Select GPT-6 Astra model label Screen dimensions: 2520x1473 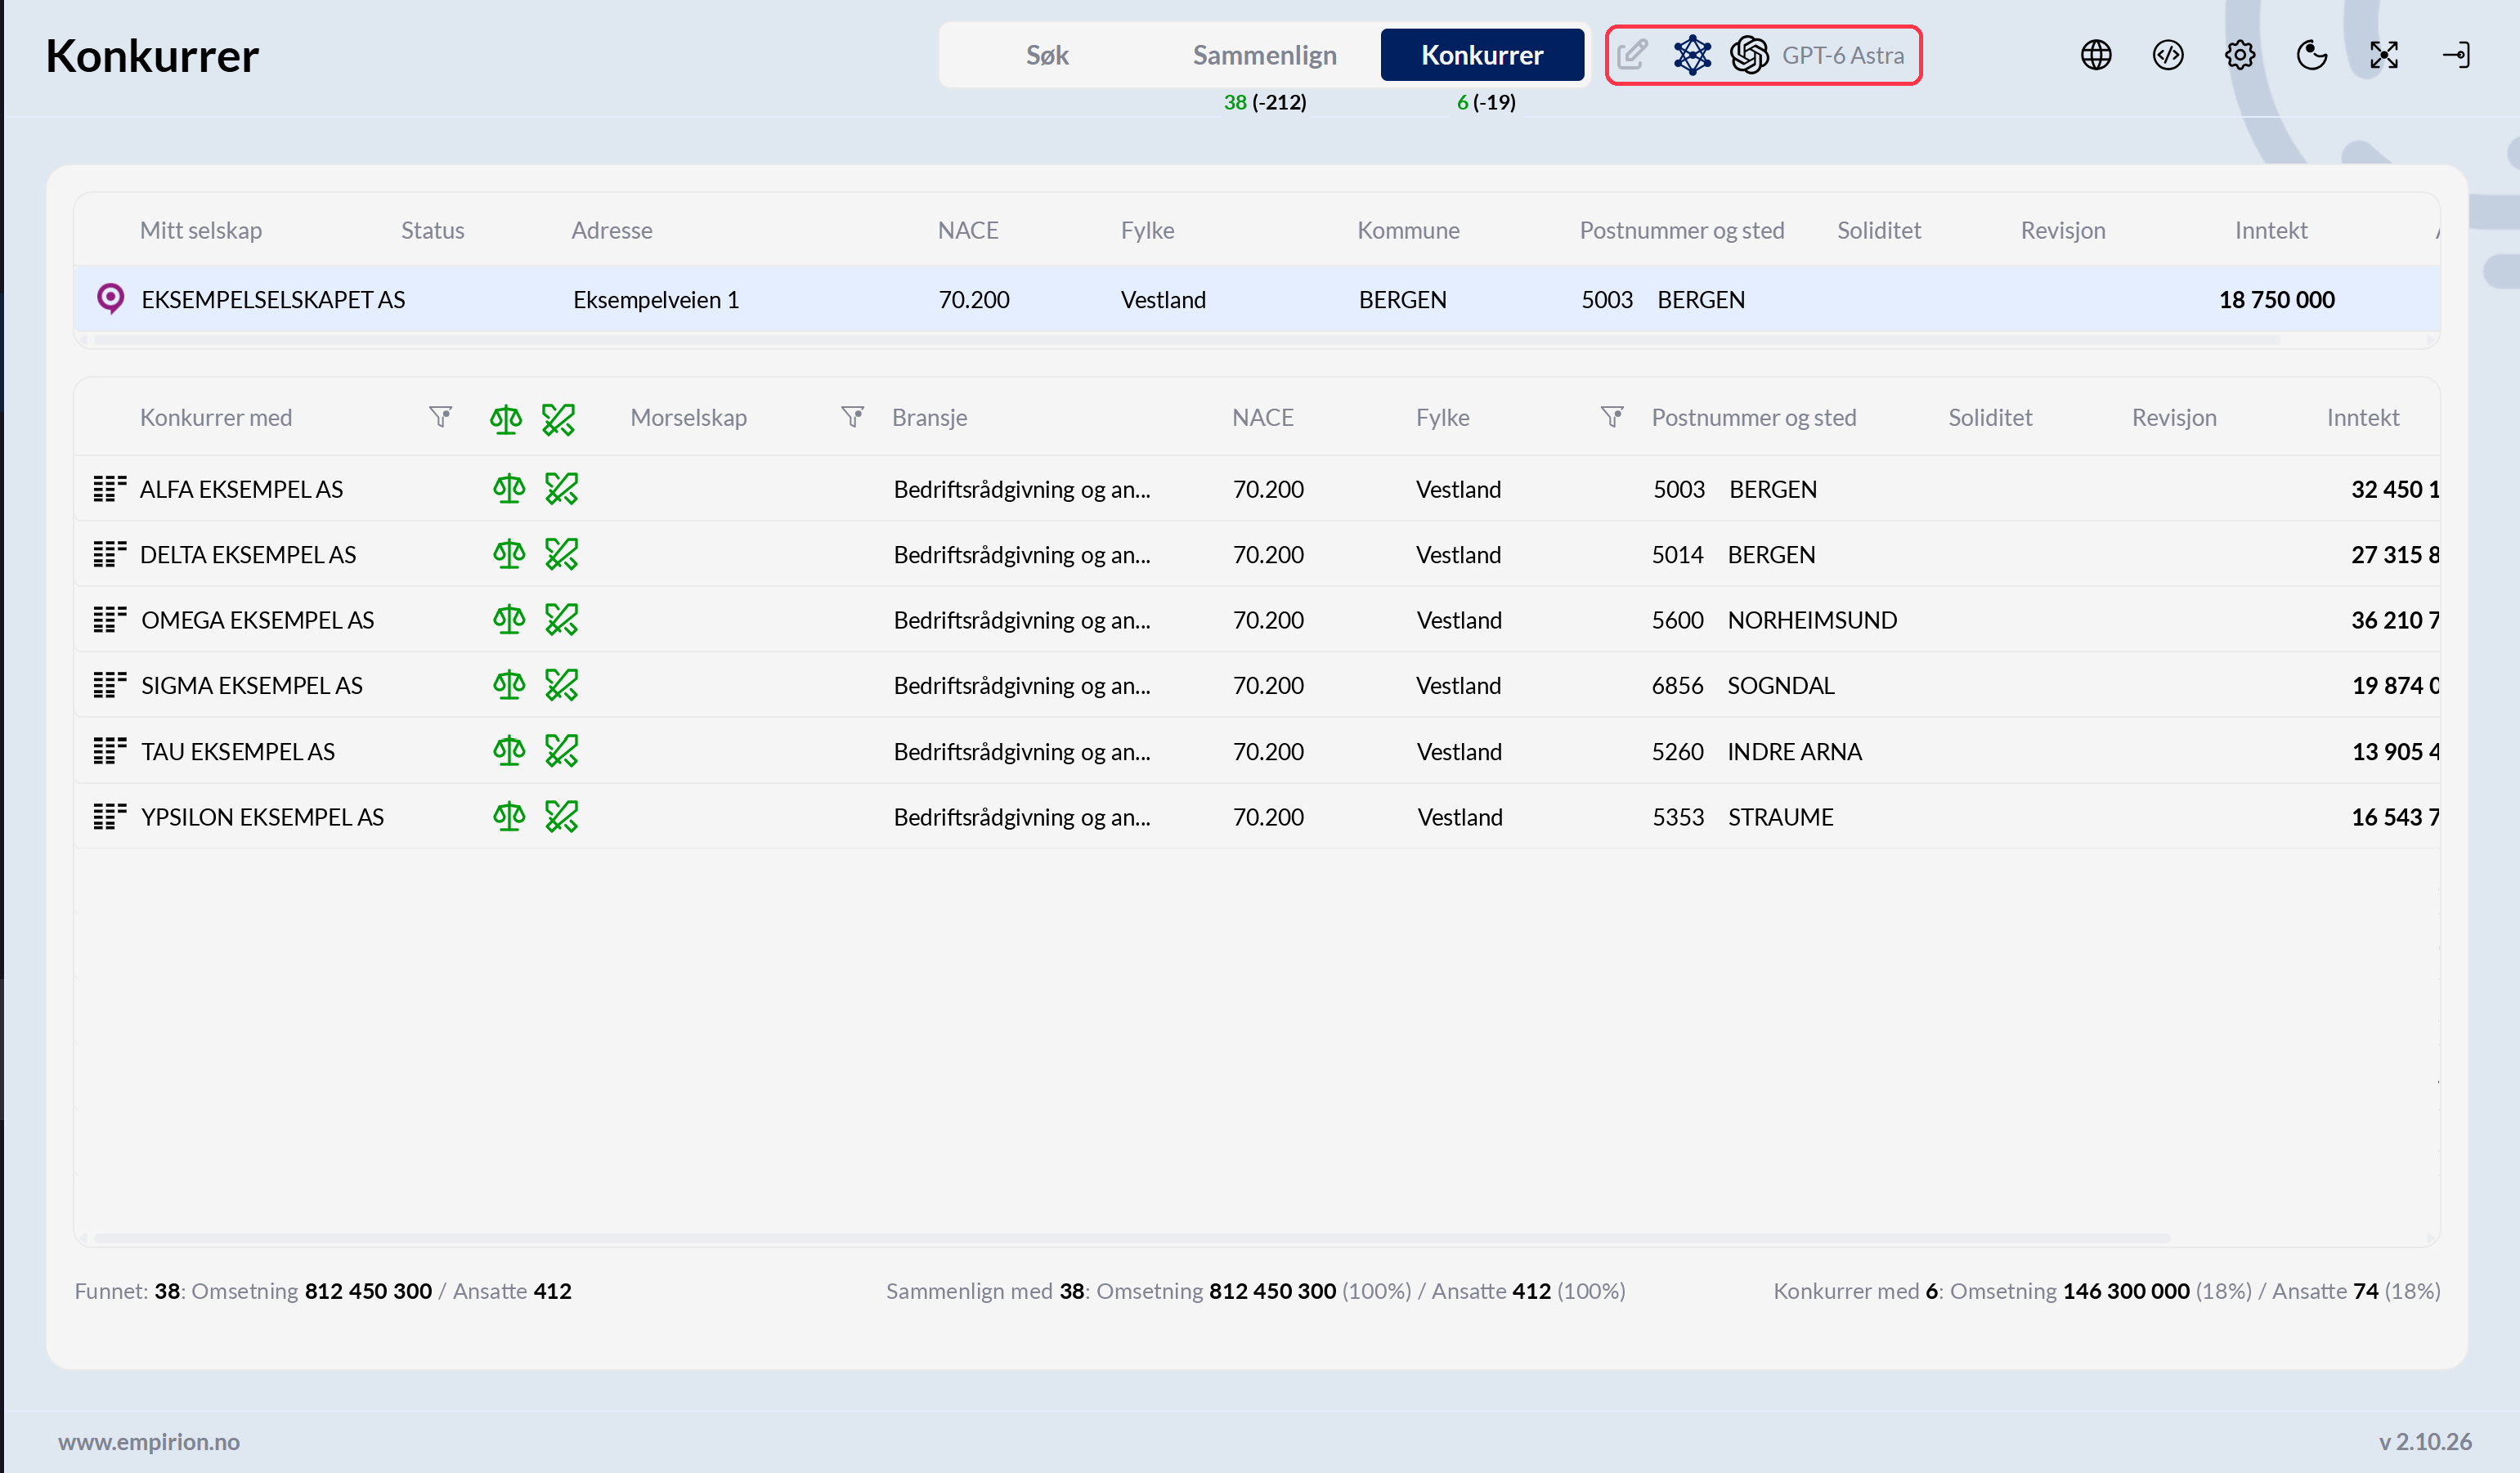1843,55
